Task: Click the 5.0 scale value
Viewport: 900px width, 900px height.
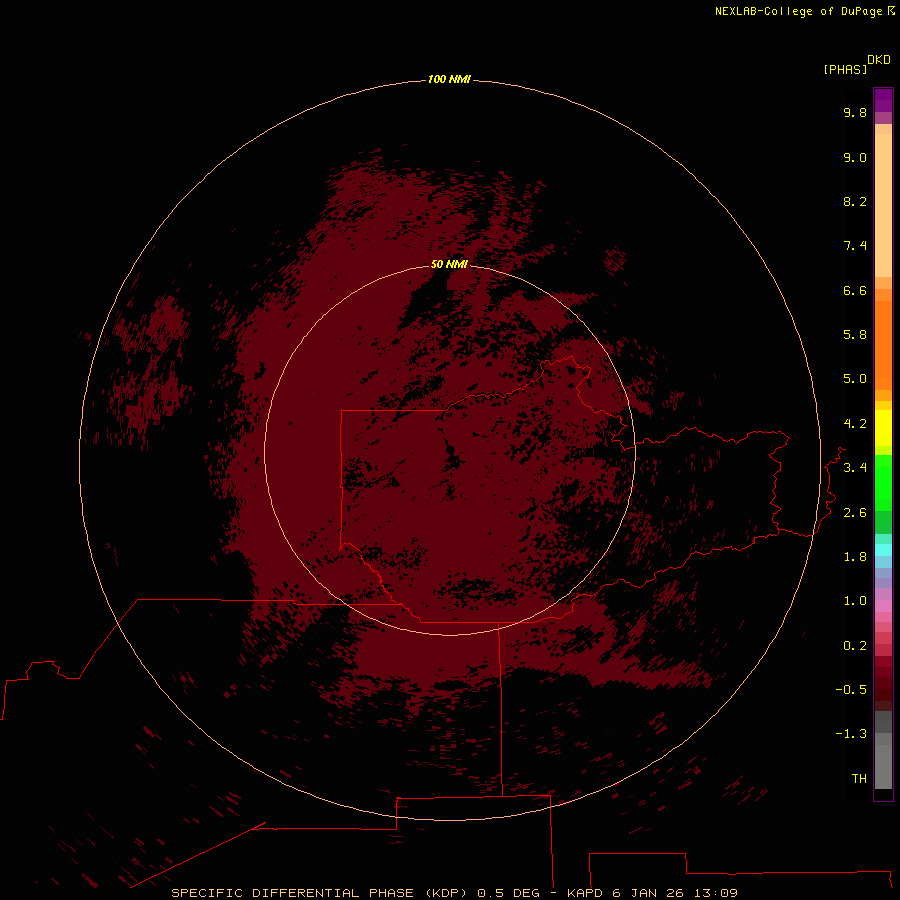Action: pos(855,379)
